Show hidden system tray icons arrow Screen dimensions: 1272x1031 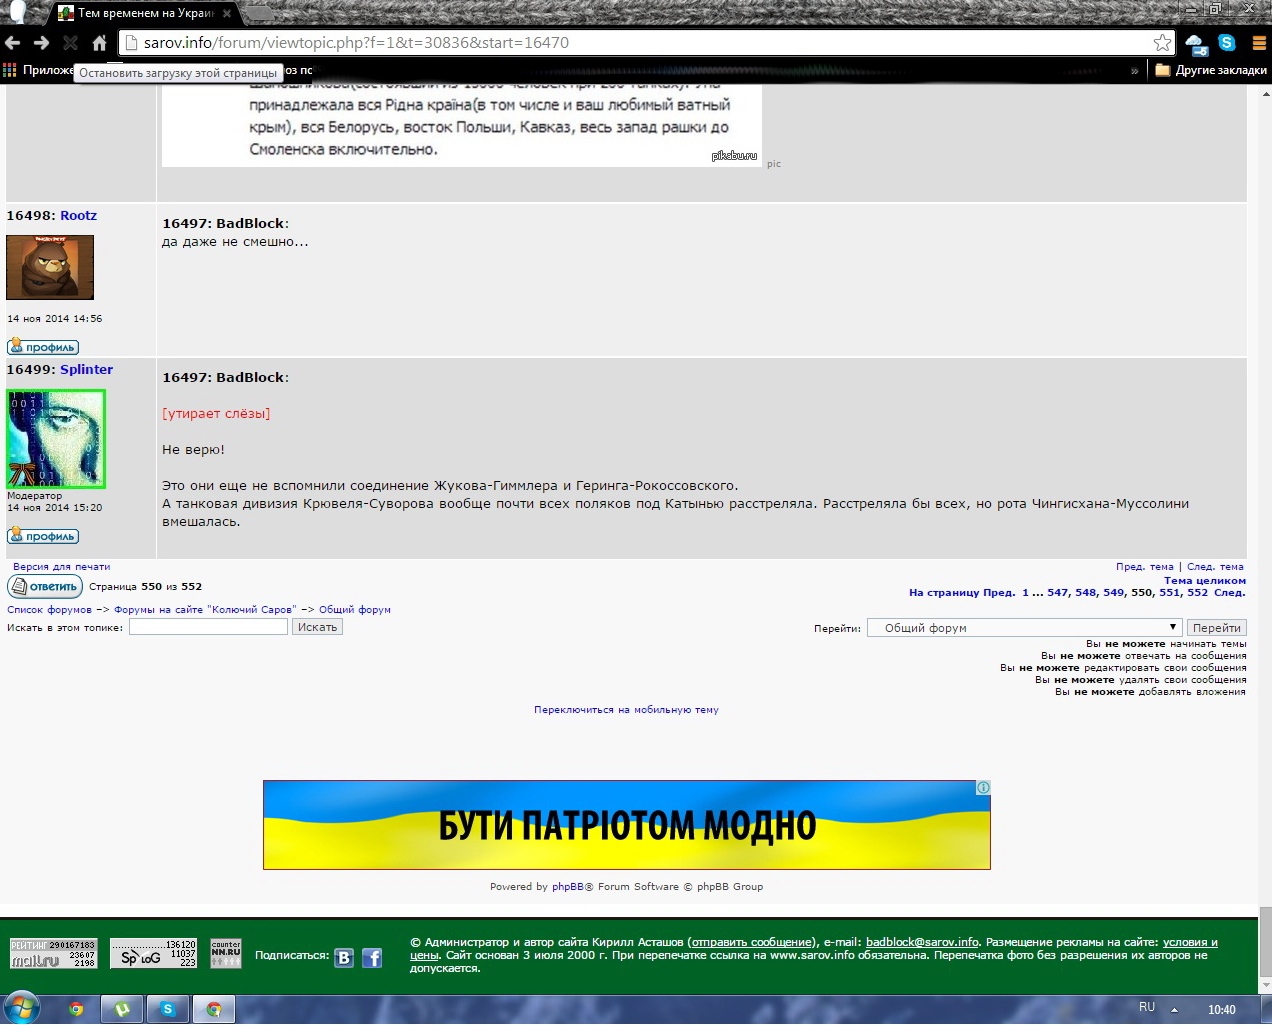[x=1174, y=1009]
